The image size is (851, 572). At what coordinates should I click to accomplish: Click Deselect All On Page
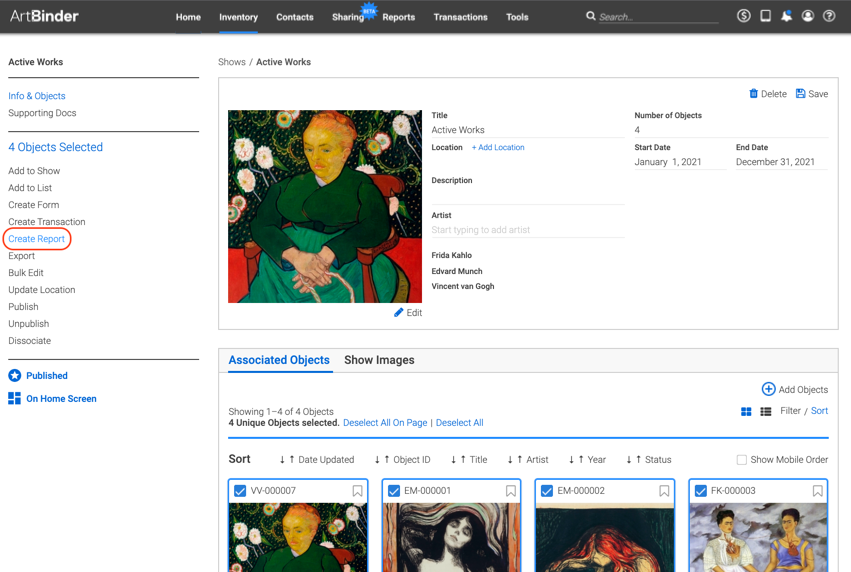point(385,422)
